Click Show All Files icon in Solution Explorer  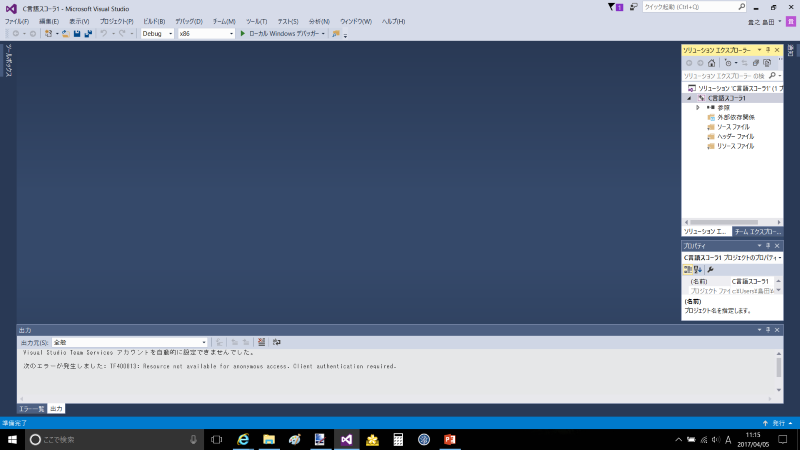click(x=767, y=63)
